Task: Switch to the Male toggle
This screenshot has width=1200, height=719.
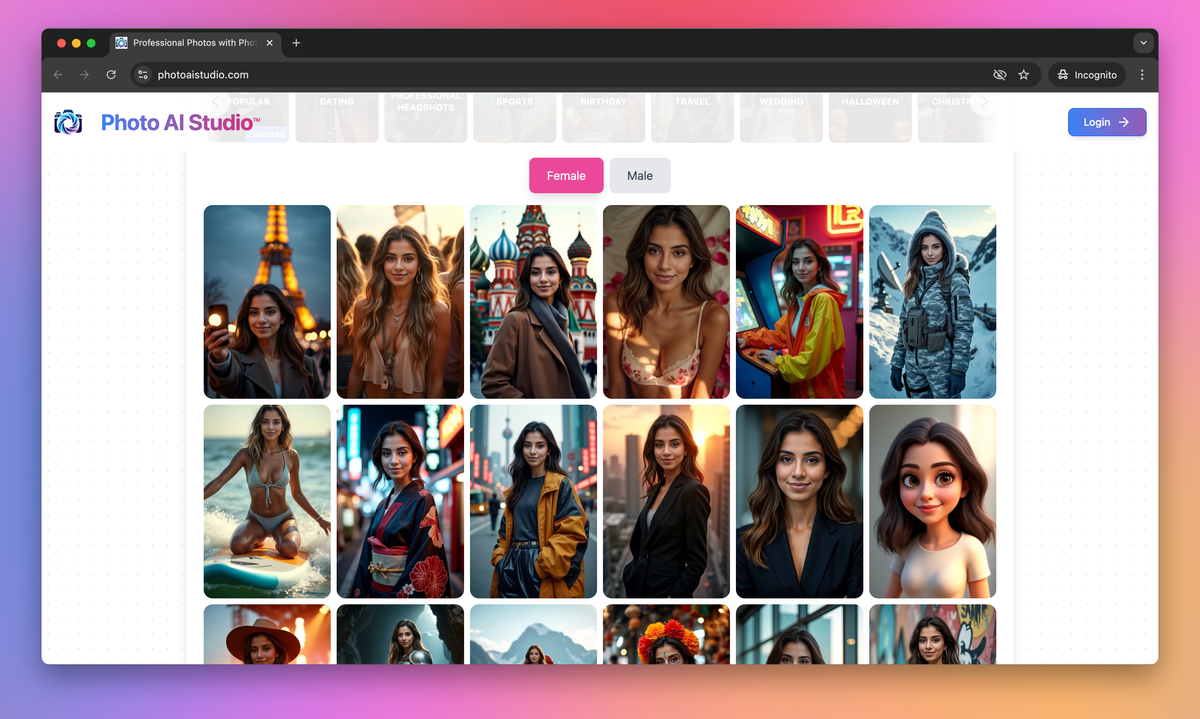Action: pos(640,175)
